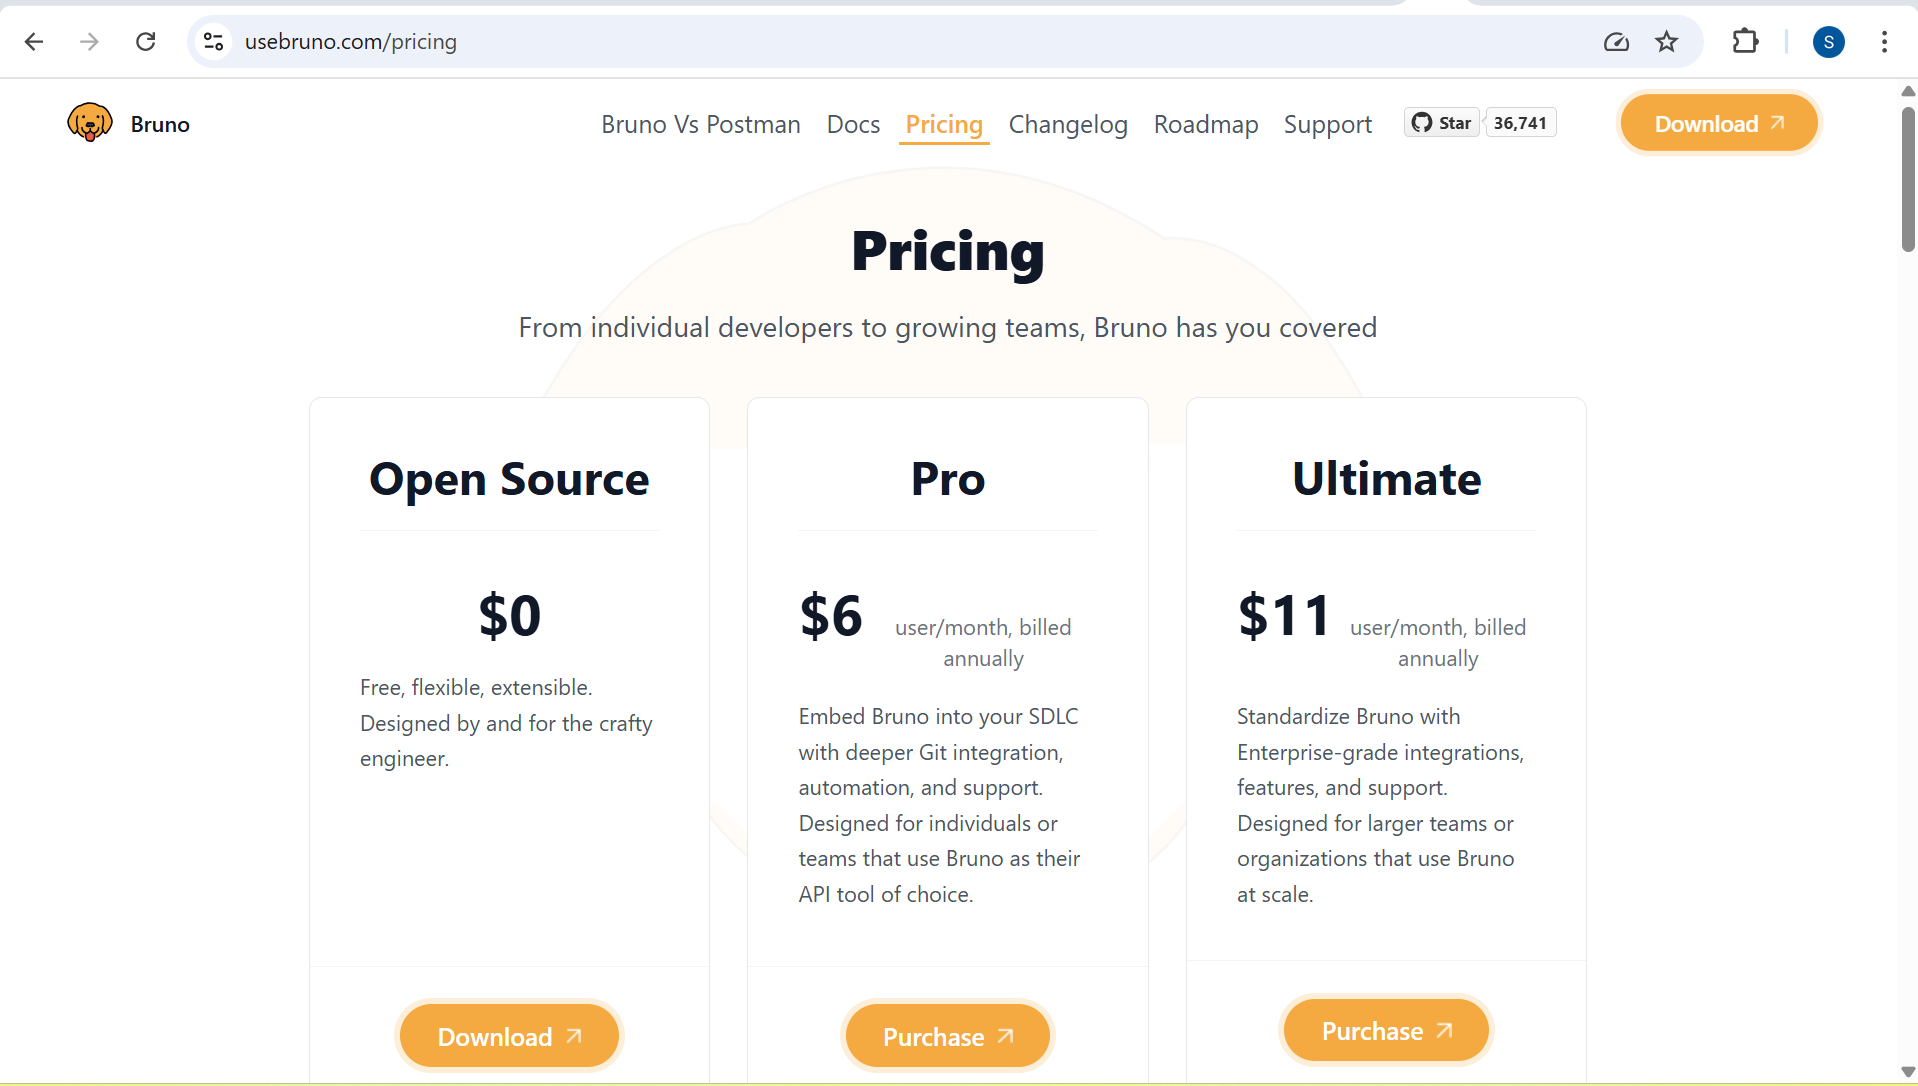Open site information icon in address bar
The height and width of the screenshot is (1086, 1918).
[x=213, y=41]
